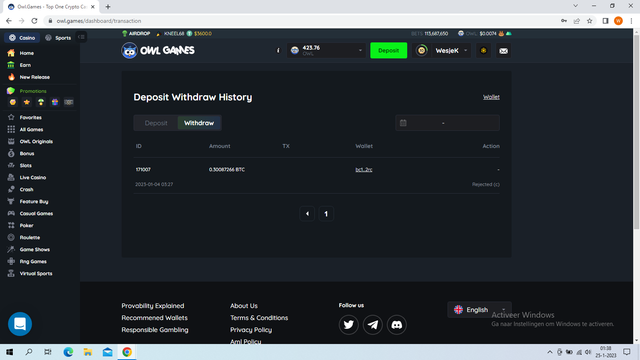Open Terms & Conditions link
640x360 pixels.
point(259,318)
